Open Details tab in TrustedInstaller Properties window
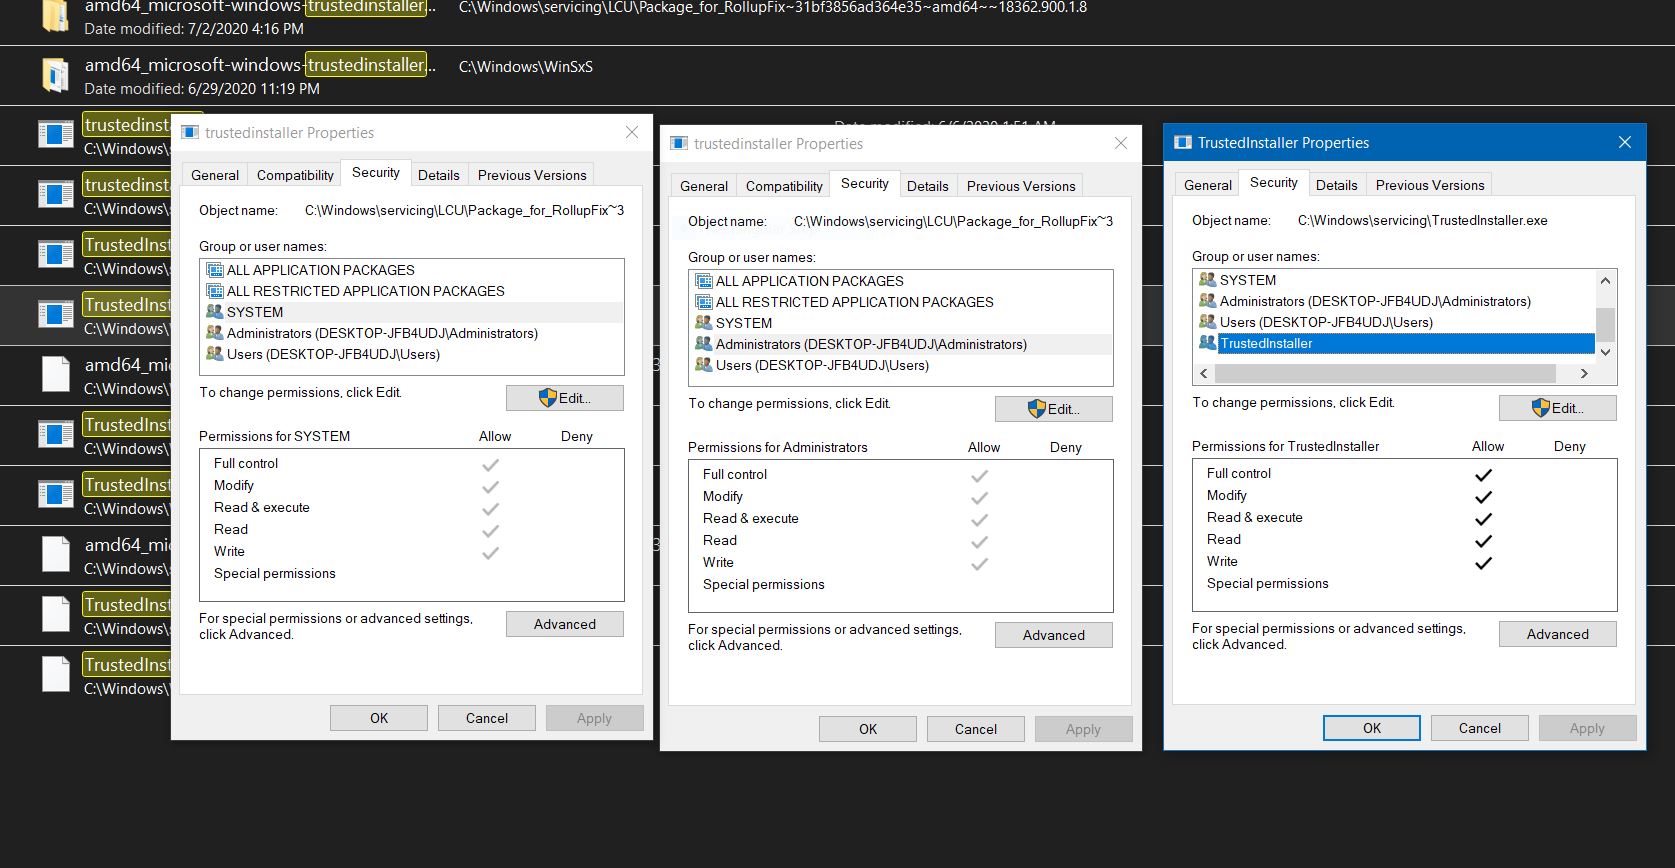The width and height of the screenshot is (1675, 868). click(1336, 185)
